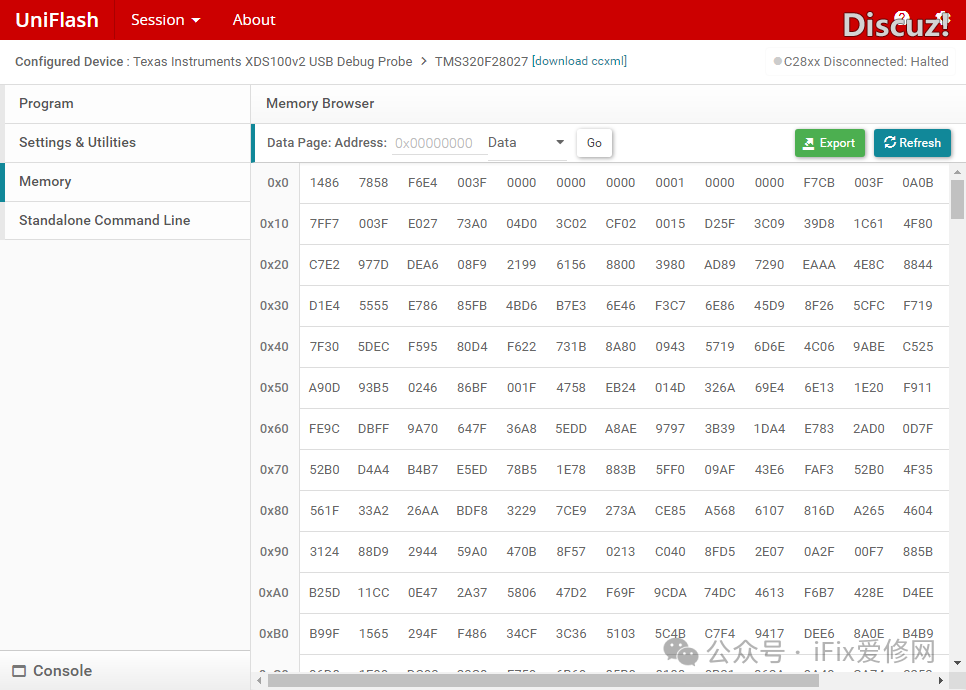
Task: Open the About menu
Action: [x=254, y=20]
